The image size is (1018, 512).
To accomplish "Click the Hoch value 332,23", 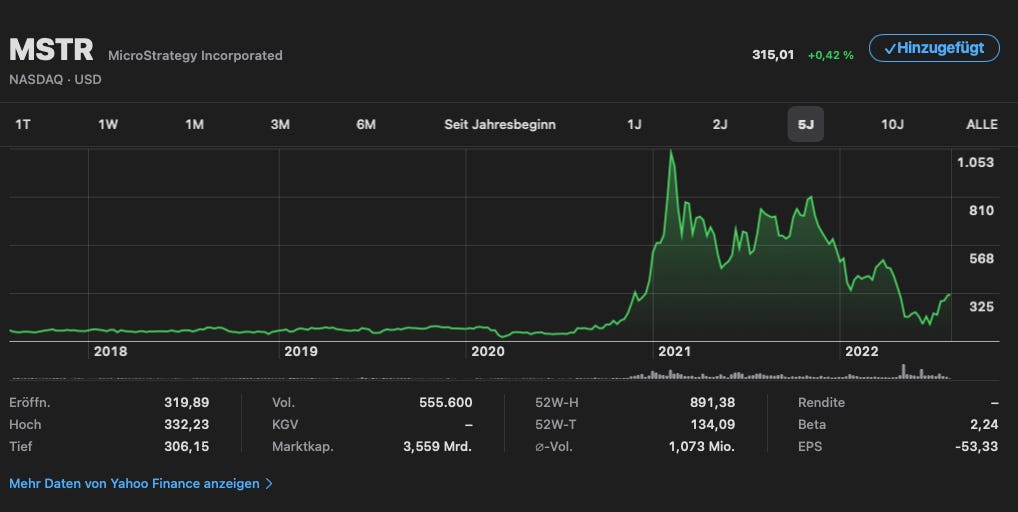I will tap(186, 424).
